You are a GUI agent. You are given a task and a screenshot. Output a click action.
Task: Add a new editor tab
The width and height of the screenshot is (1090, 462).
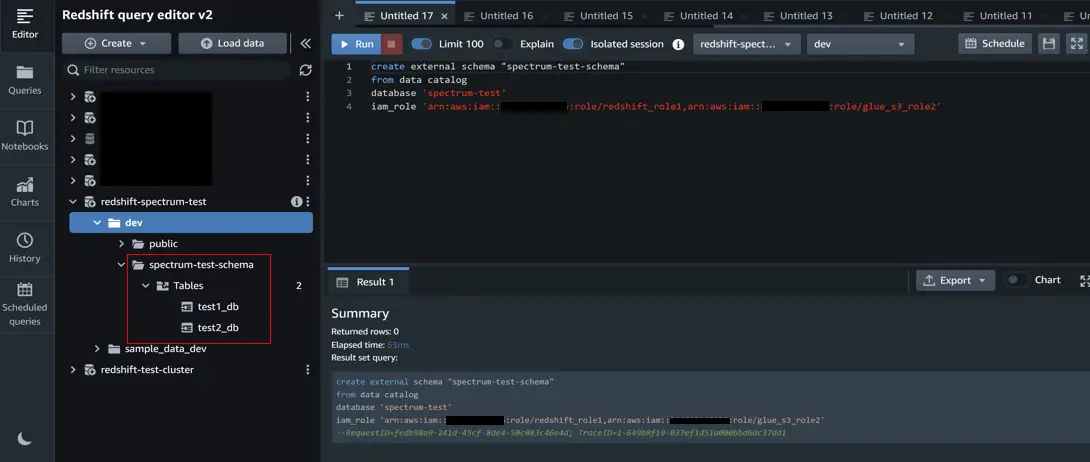pyautogui.click(x=339, y=15)
